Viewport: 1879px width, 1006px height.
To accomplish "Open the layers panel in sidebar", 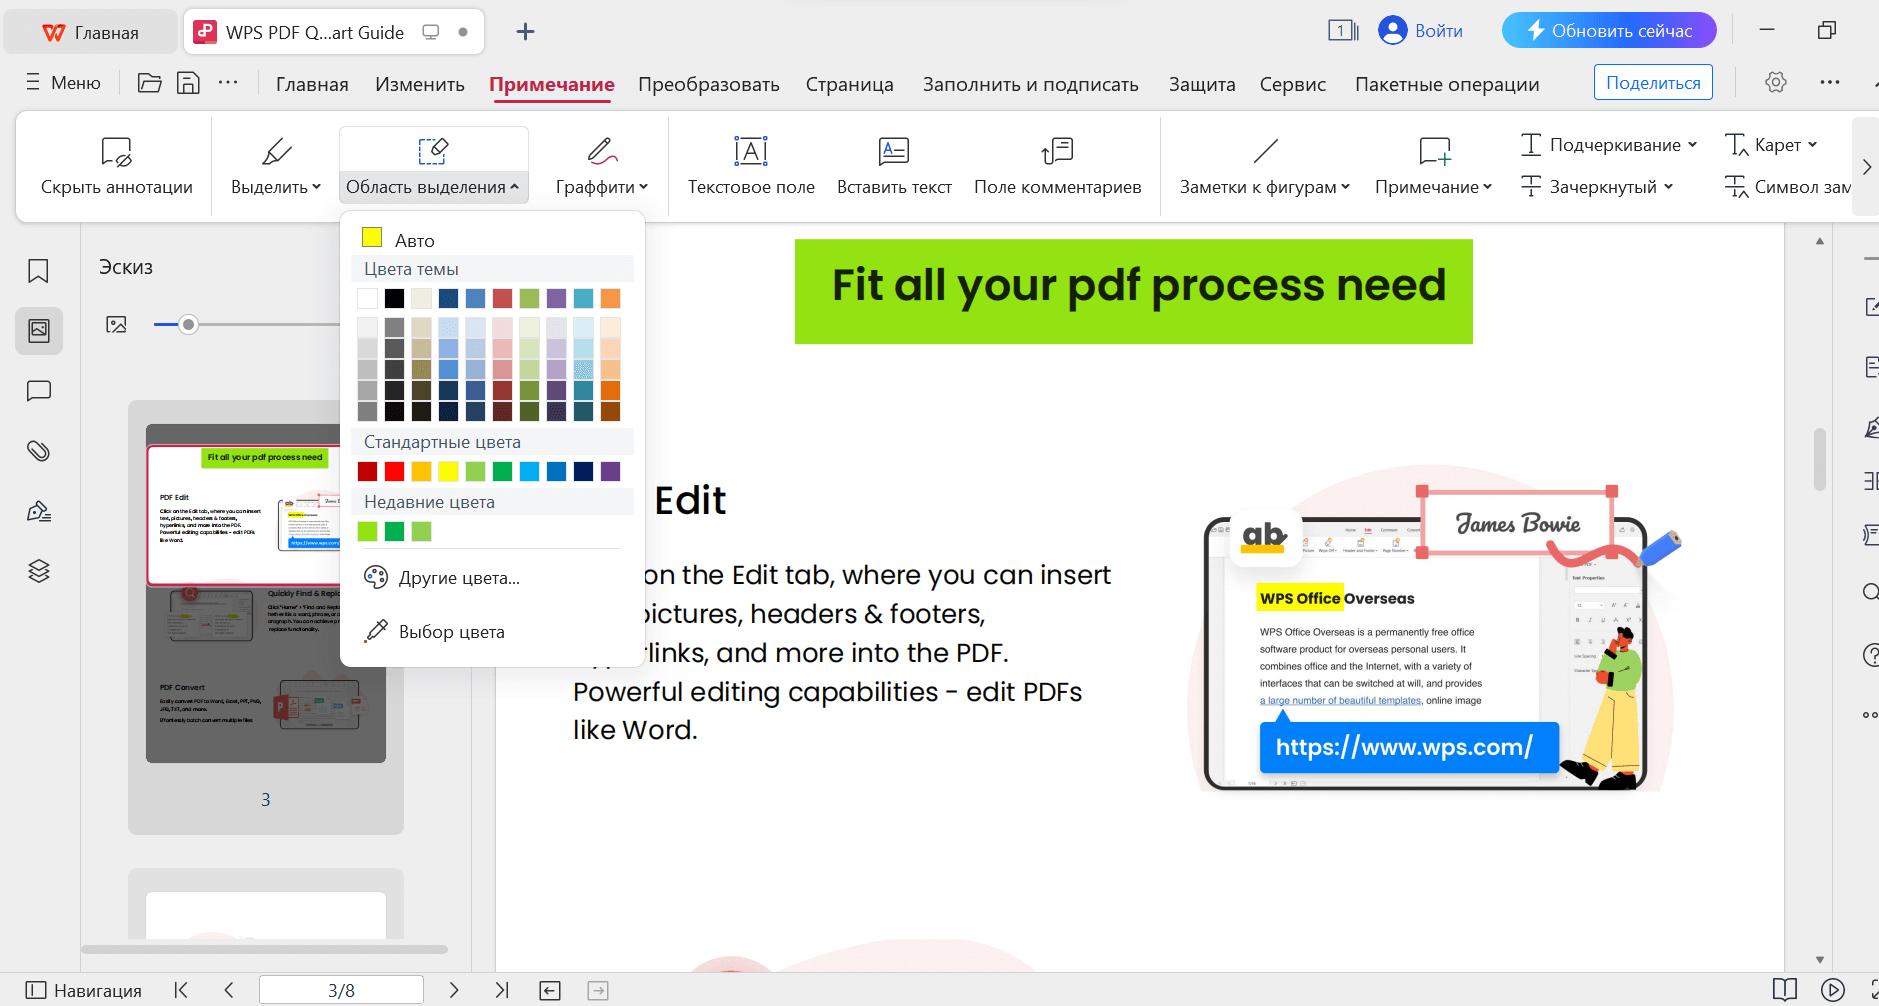I will pos(39,571).
